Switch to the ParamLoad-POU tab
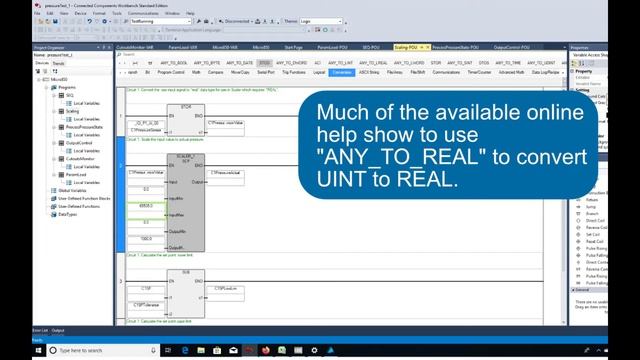Screen dimensions: 640x360 (332, 47)
